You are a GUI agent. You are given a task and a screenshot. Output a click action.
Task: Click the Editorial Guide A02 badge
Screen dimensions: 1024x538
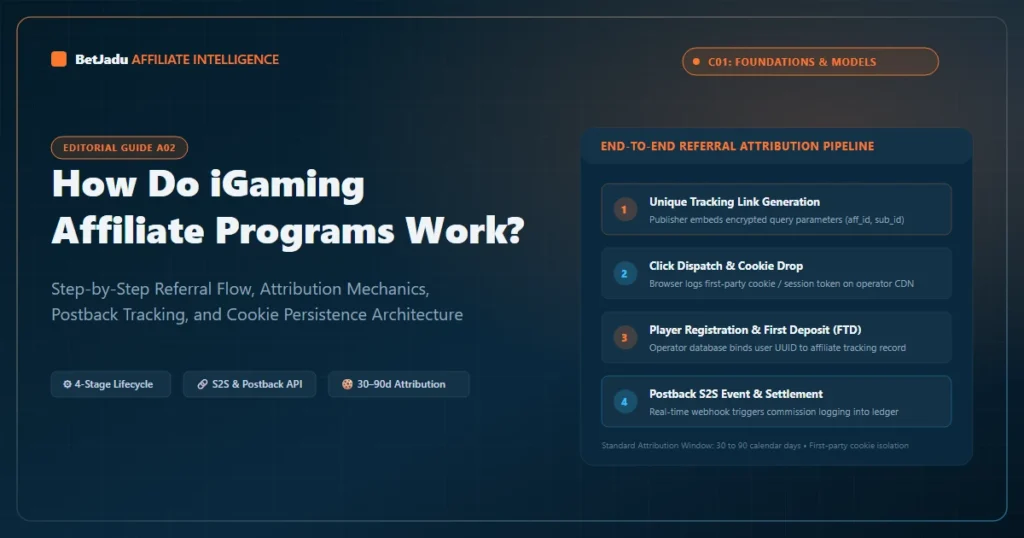(120, 148)
